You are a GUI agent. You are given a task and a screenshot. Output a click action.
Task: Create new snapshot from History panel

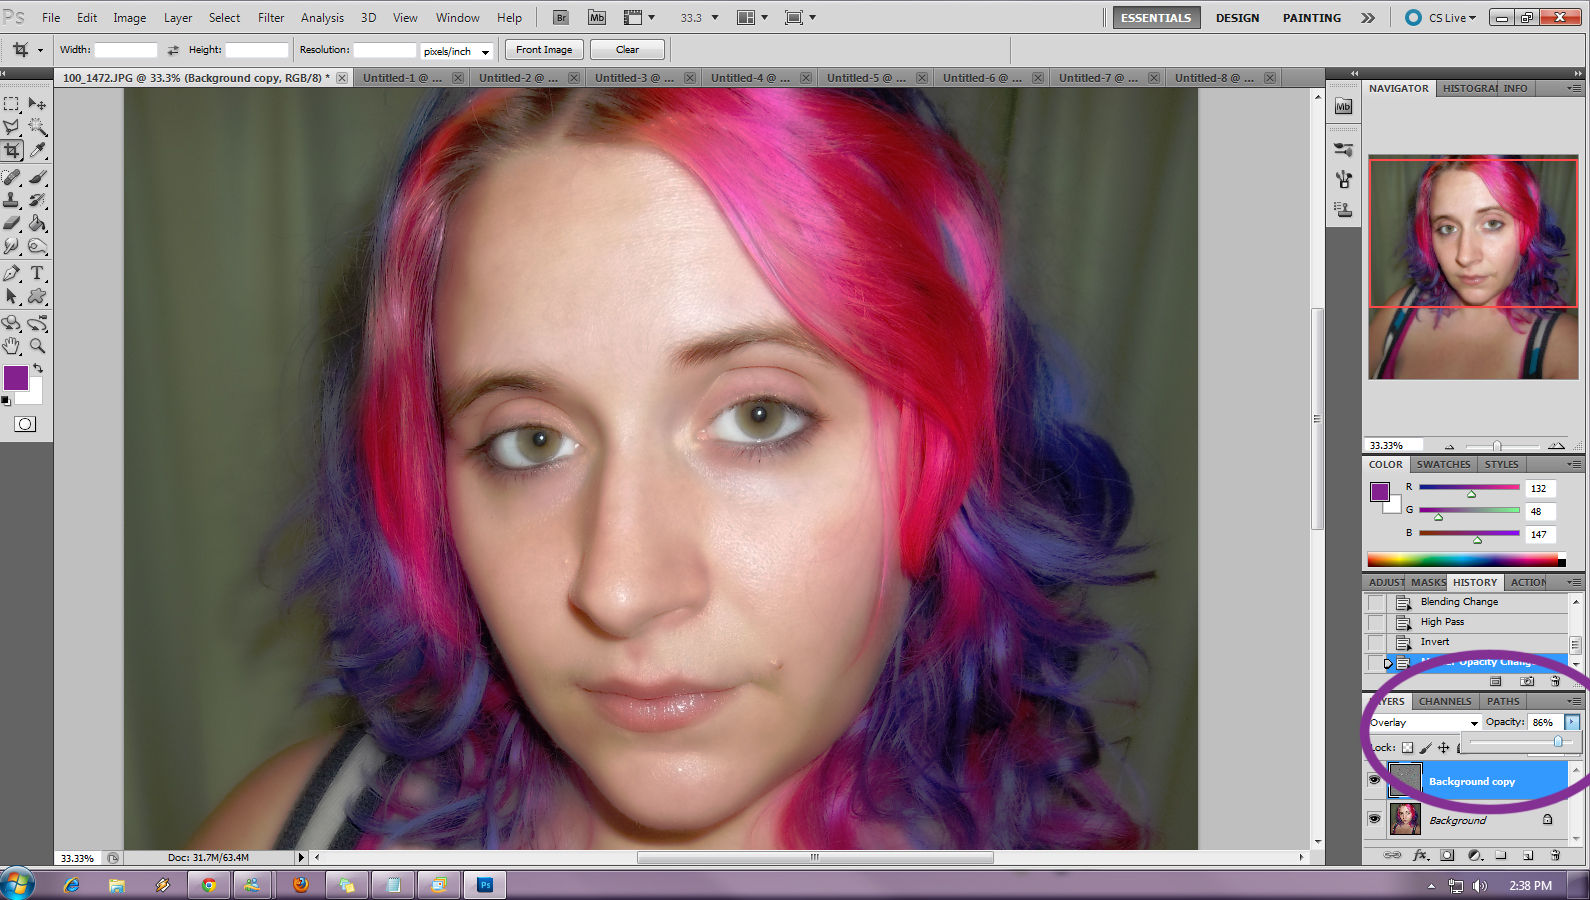coord(1527,681)
